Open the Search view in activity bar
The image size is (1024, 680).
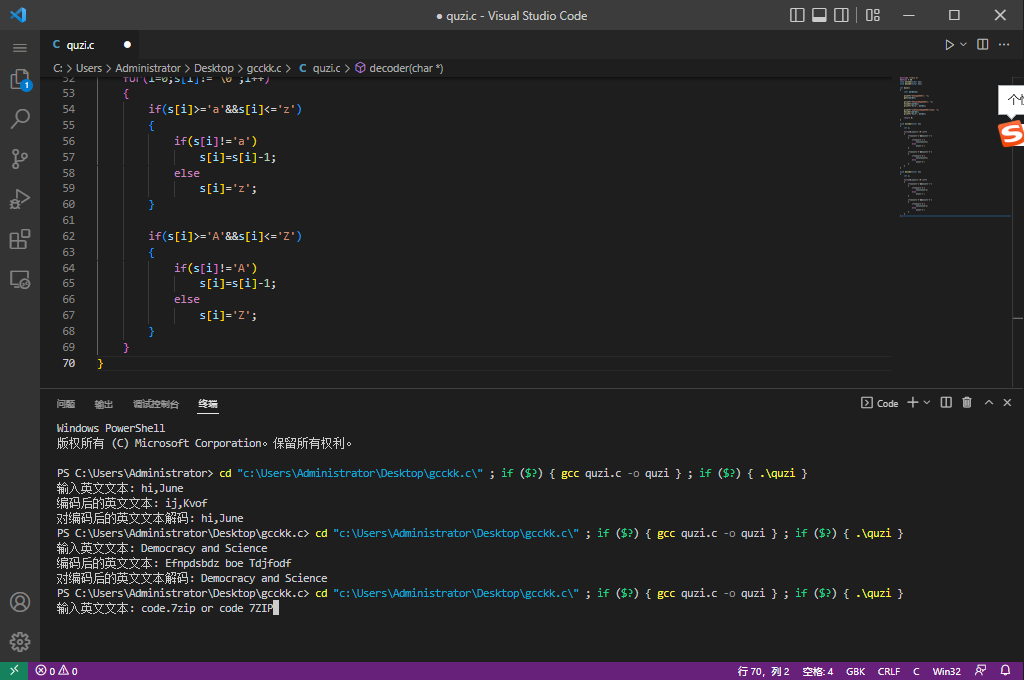[x=19, y=120]
